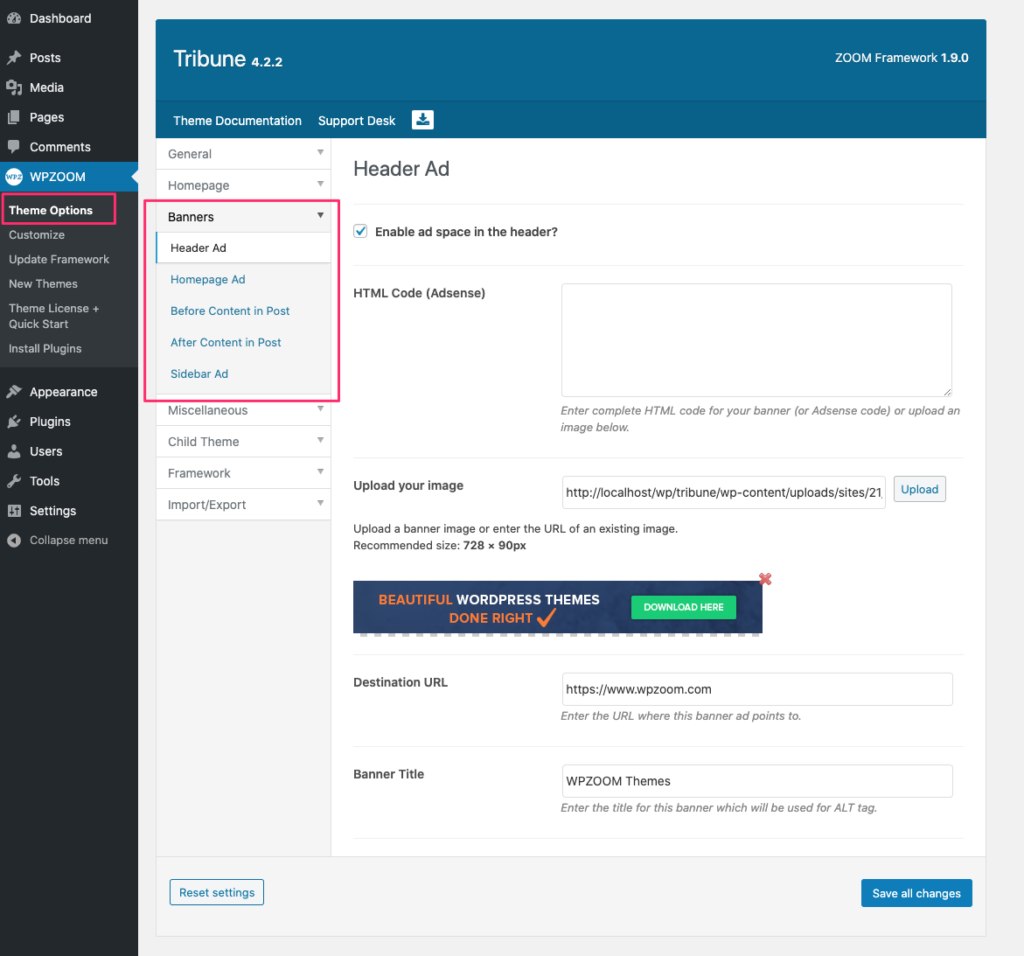Open Customize under WPZOOM
Image resolution: width=1024 pixels, height=956 pixels.
pyautogui.click(x=37, y=234)
